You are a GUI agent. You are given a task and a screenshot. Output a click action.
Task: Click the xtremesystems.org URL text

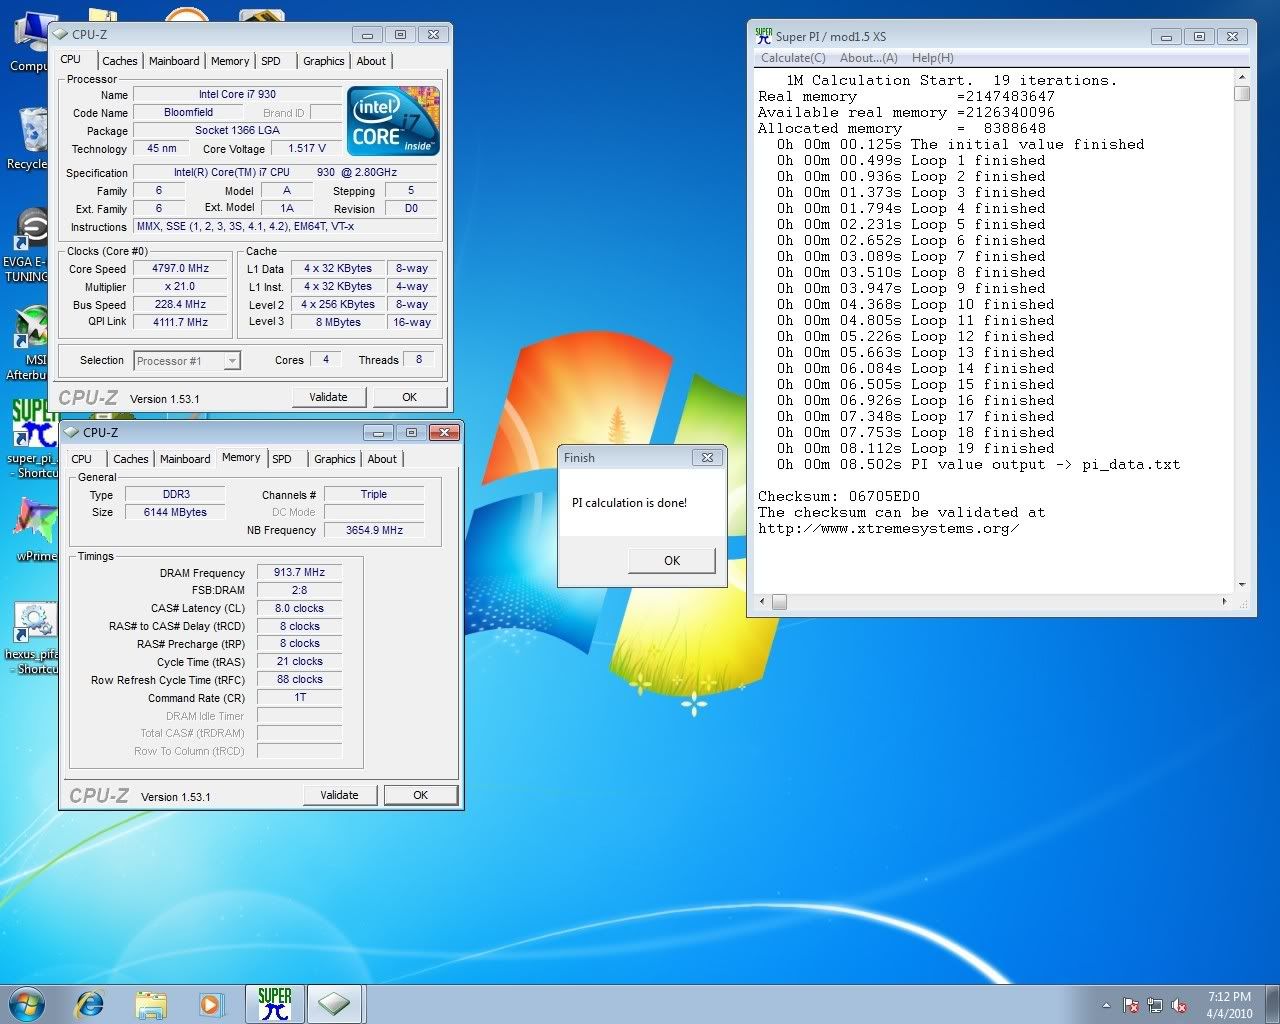[888, 529]
